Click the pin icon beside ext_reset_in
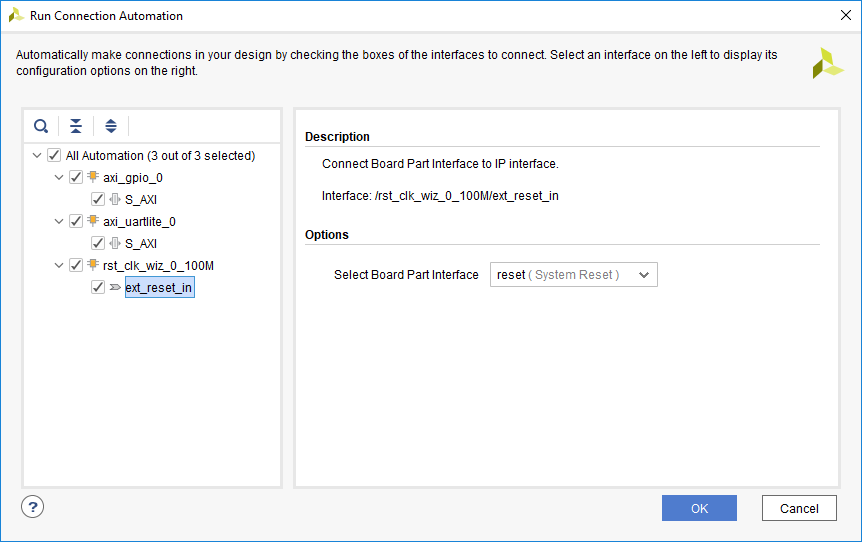The width and height of the screenshot is (862, 542). [115, 287]
